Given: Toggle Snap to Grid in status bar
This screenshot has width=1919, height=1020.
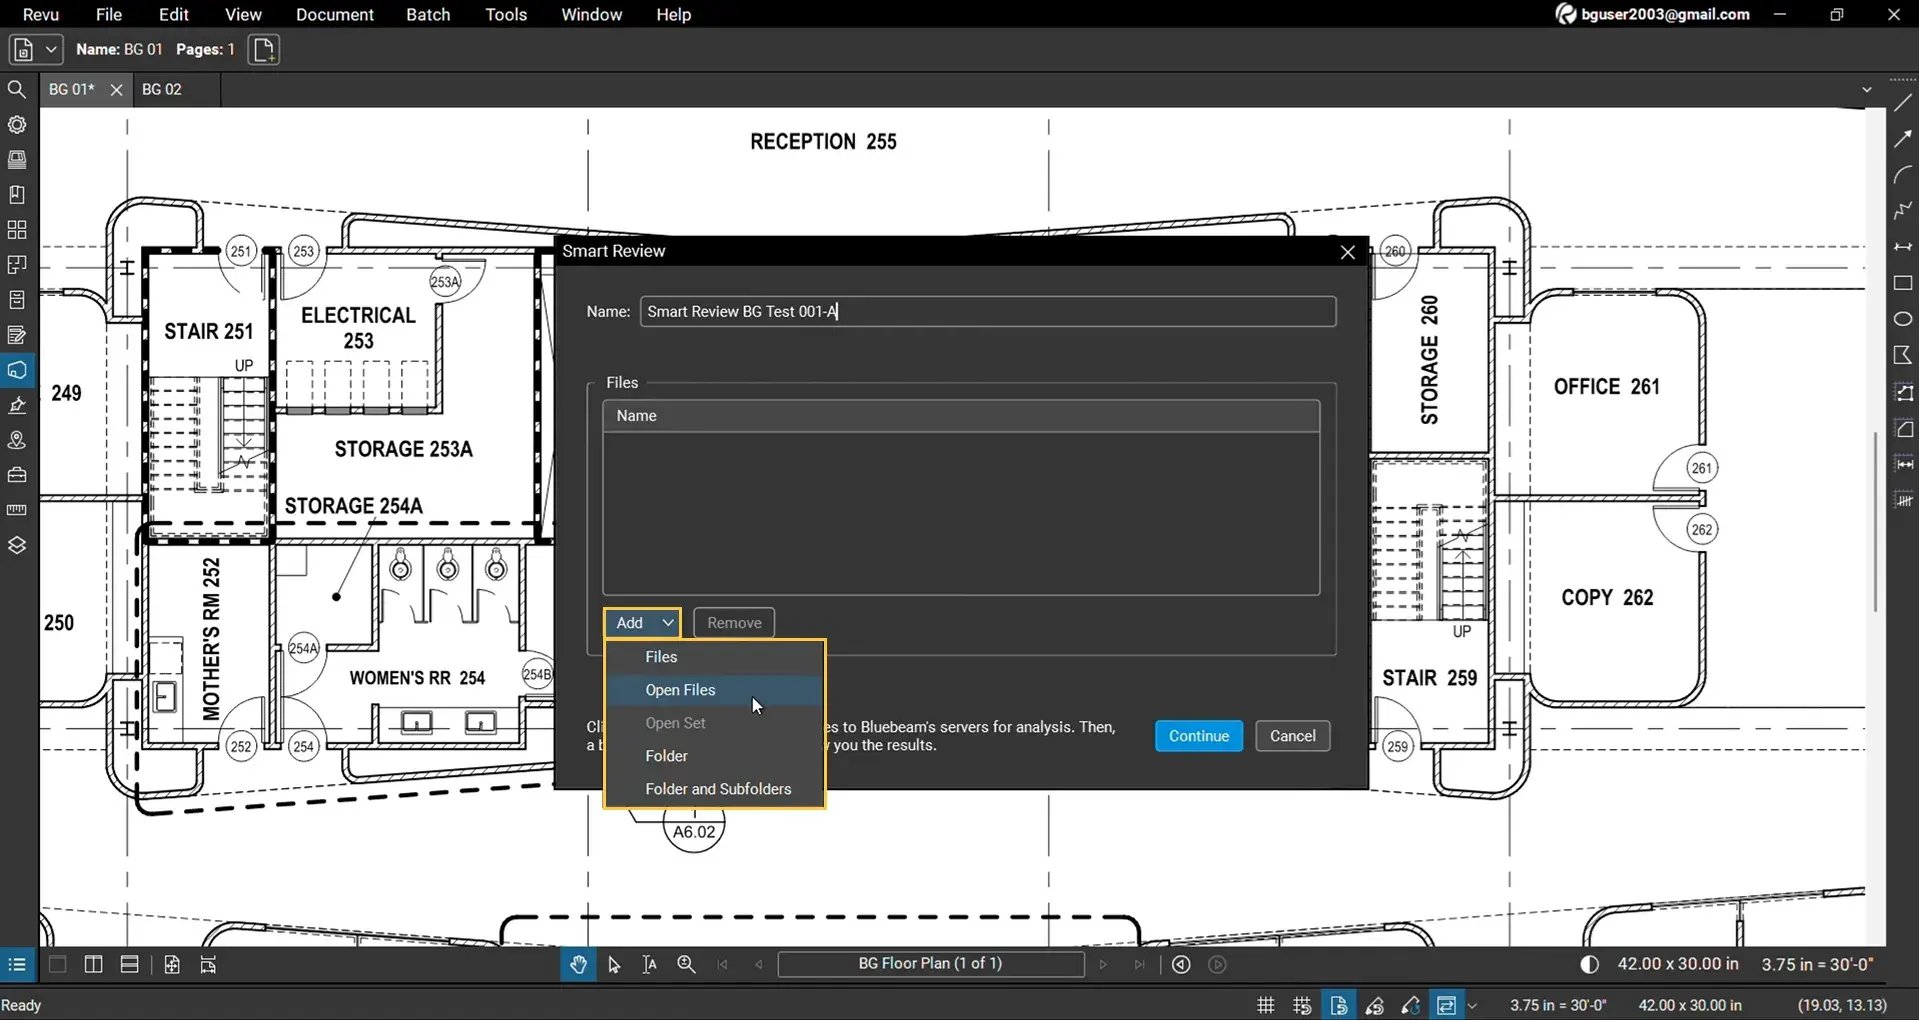Looking at the screenshot, I should coord(1302,1005).
